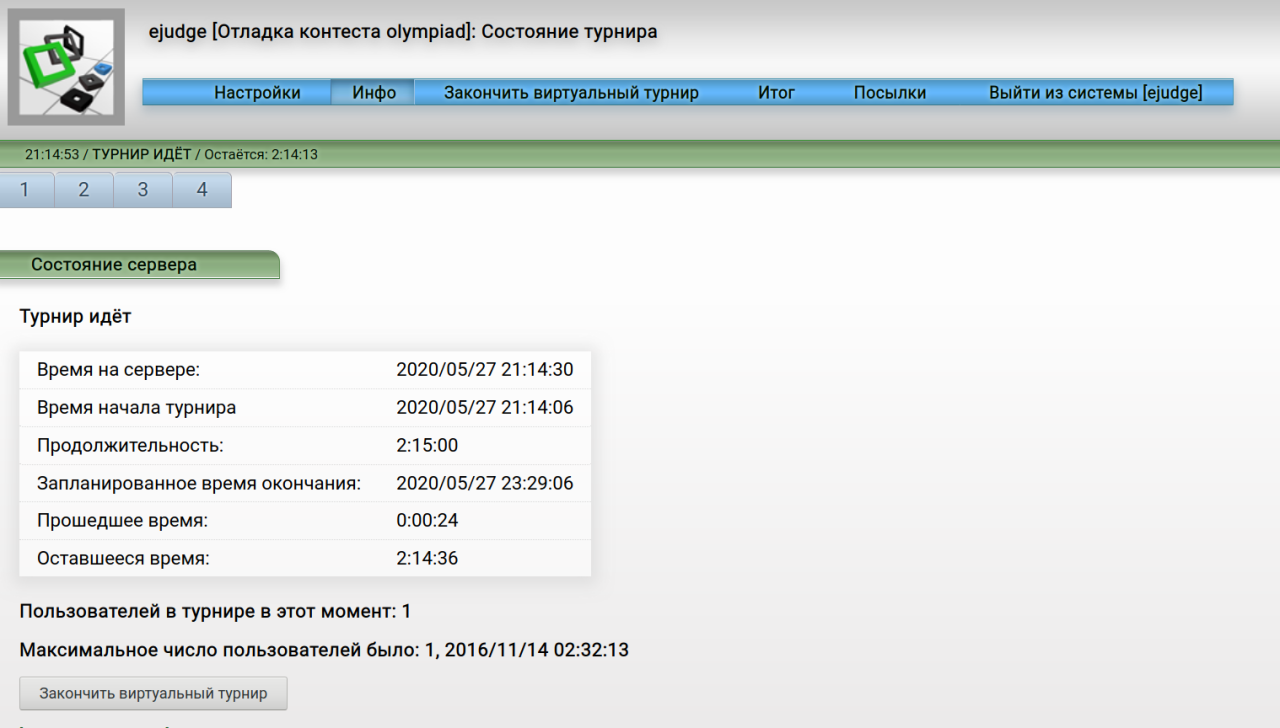
Task: Select problem tab 4
Action: pyautogui.click(x=201, y=188)
